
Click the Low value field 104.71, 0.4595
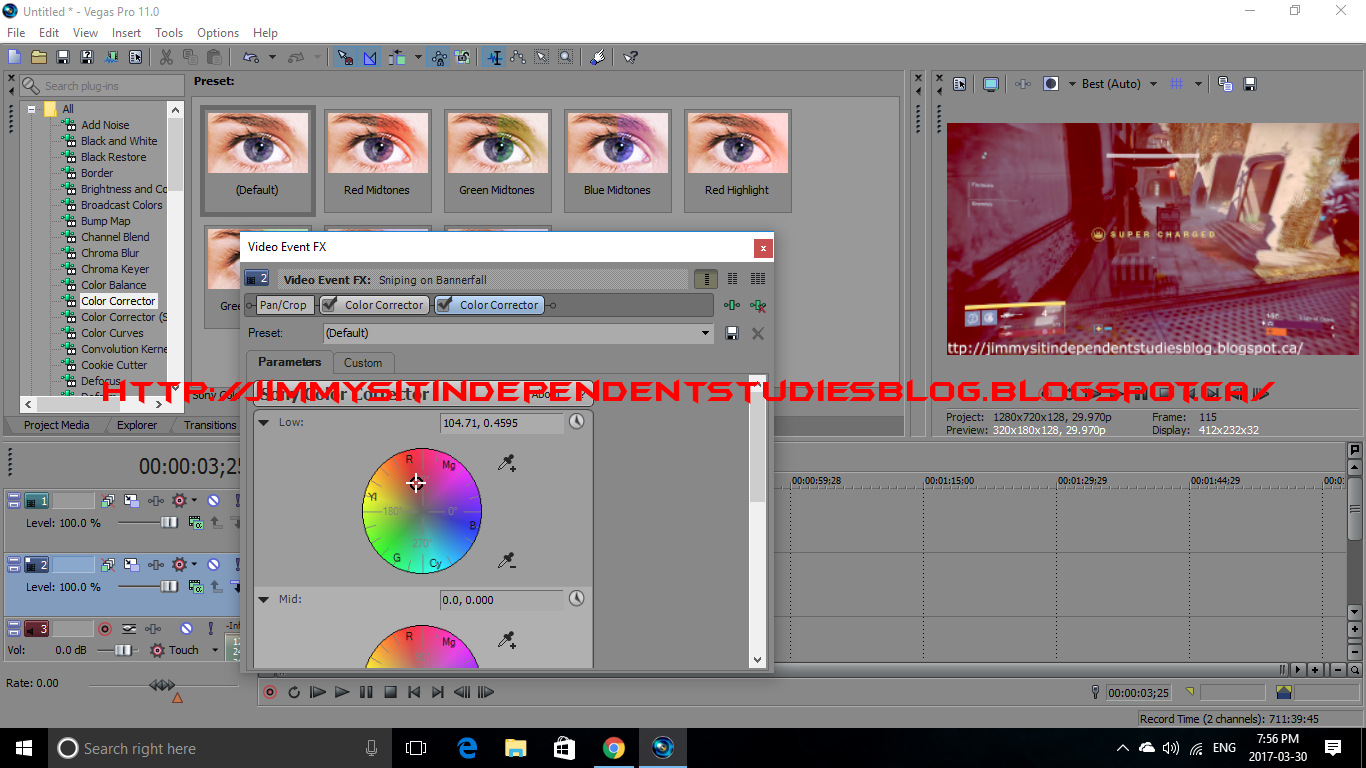click(x=502, y=423)
